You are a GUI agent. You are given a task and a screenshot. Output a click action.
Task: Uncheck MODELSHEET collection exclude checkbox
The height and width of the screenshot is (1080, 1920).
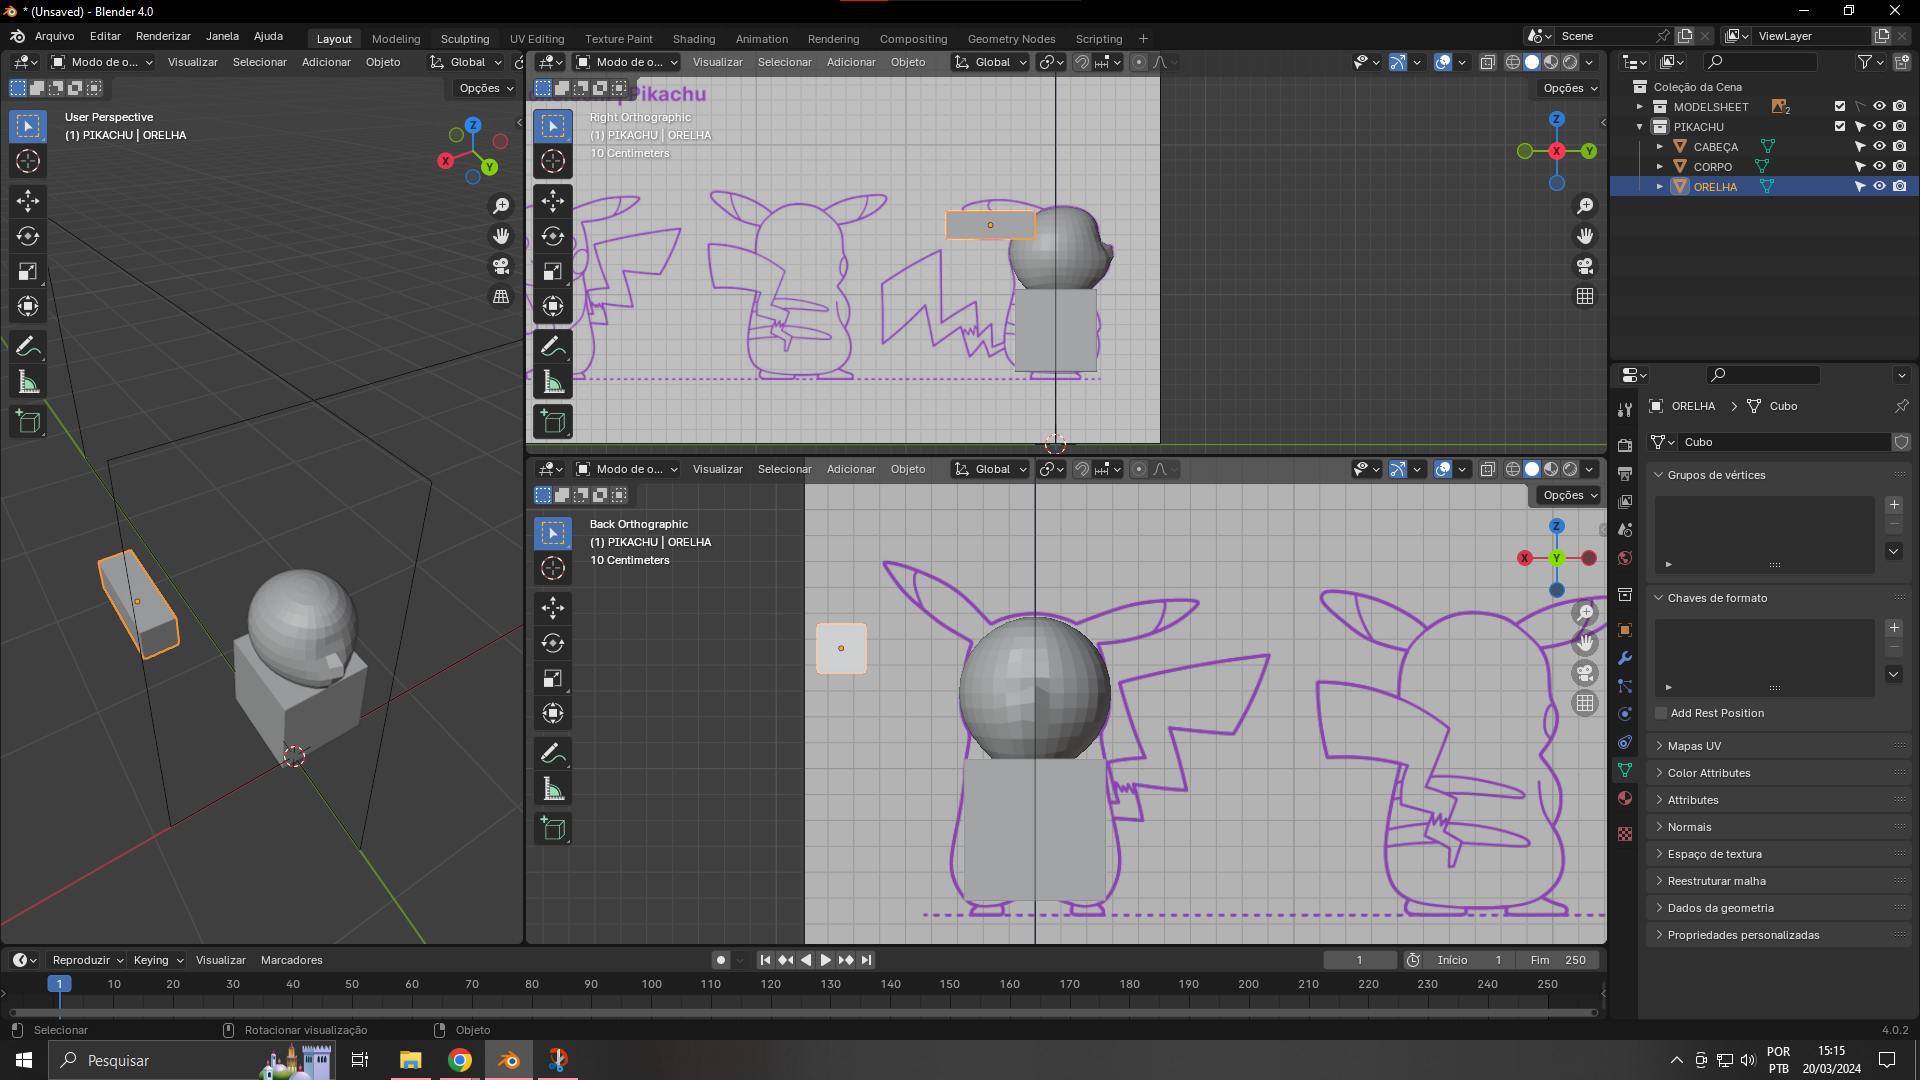click(x=1839, y=106)
